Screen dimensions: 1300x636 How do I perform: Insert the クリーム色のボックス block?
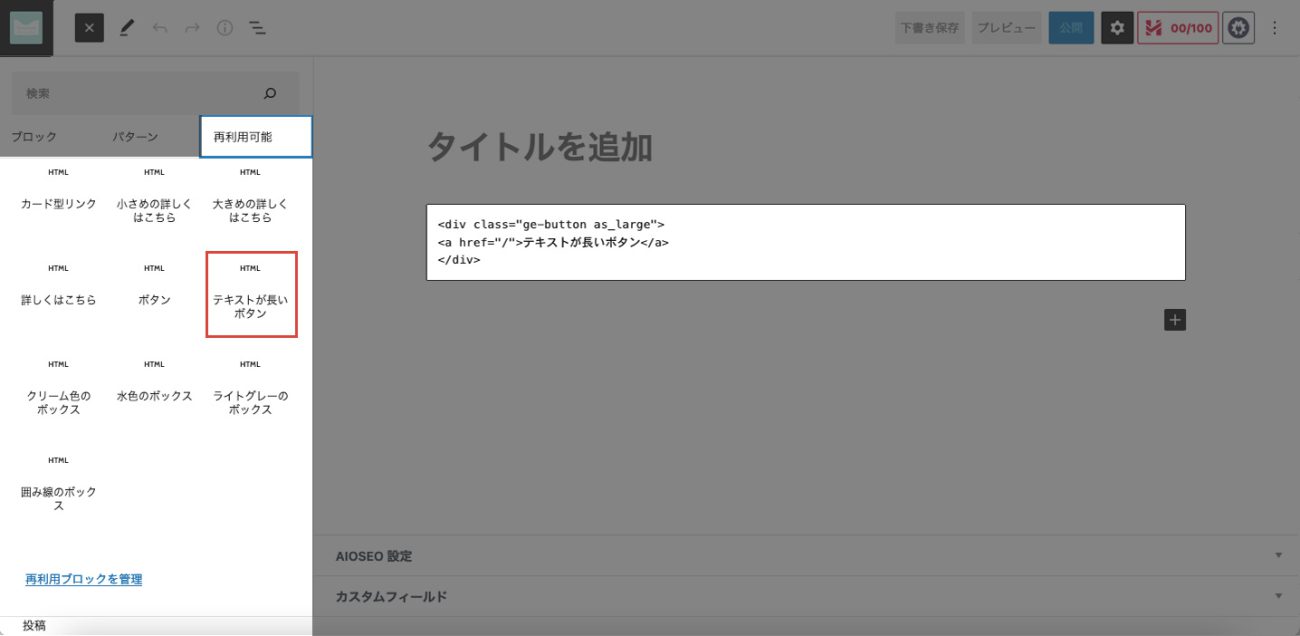[59, 390]
